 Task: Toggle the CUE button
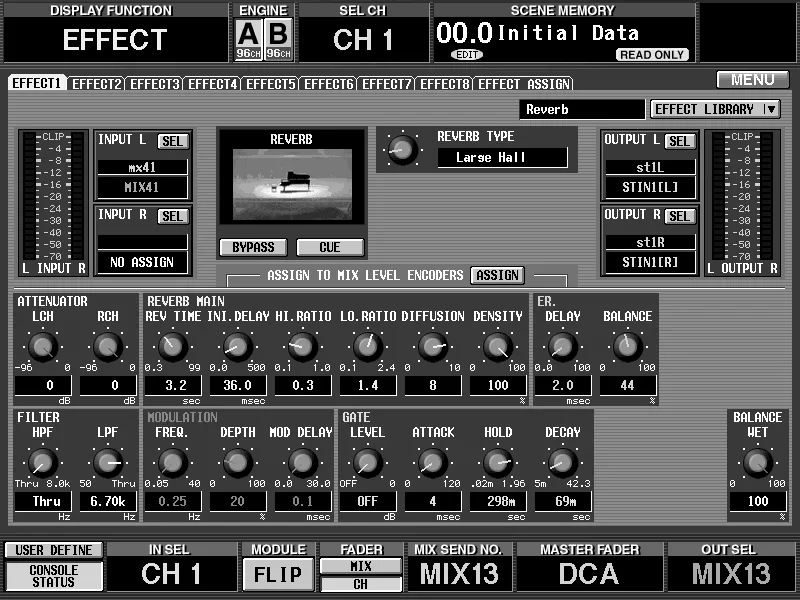[x=330, y=247]
